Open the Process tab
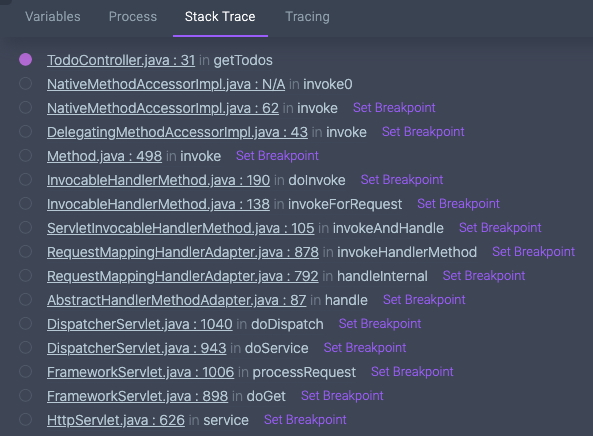This screenshot has width=593, height=436. click(133, 17)
